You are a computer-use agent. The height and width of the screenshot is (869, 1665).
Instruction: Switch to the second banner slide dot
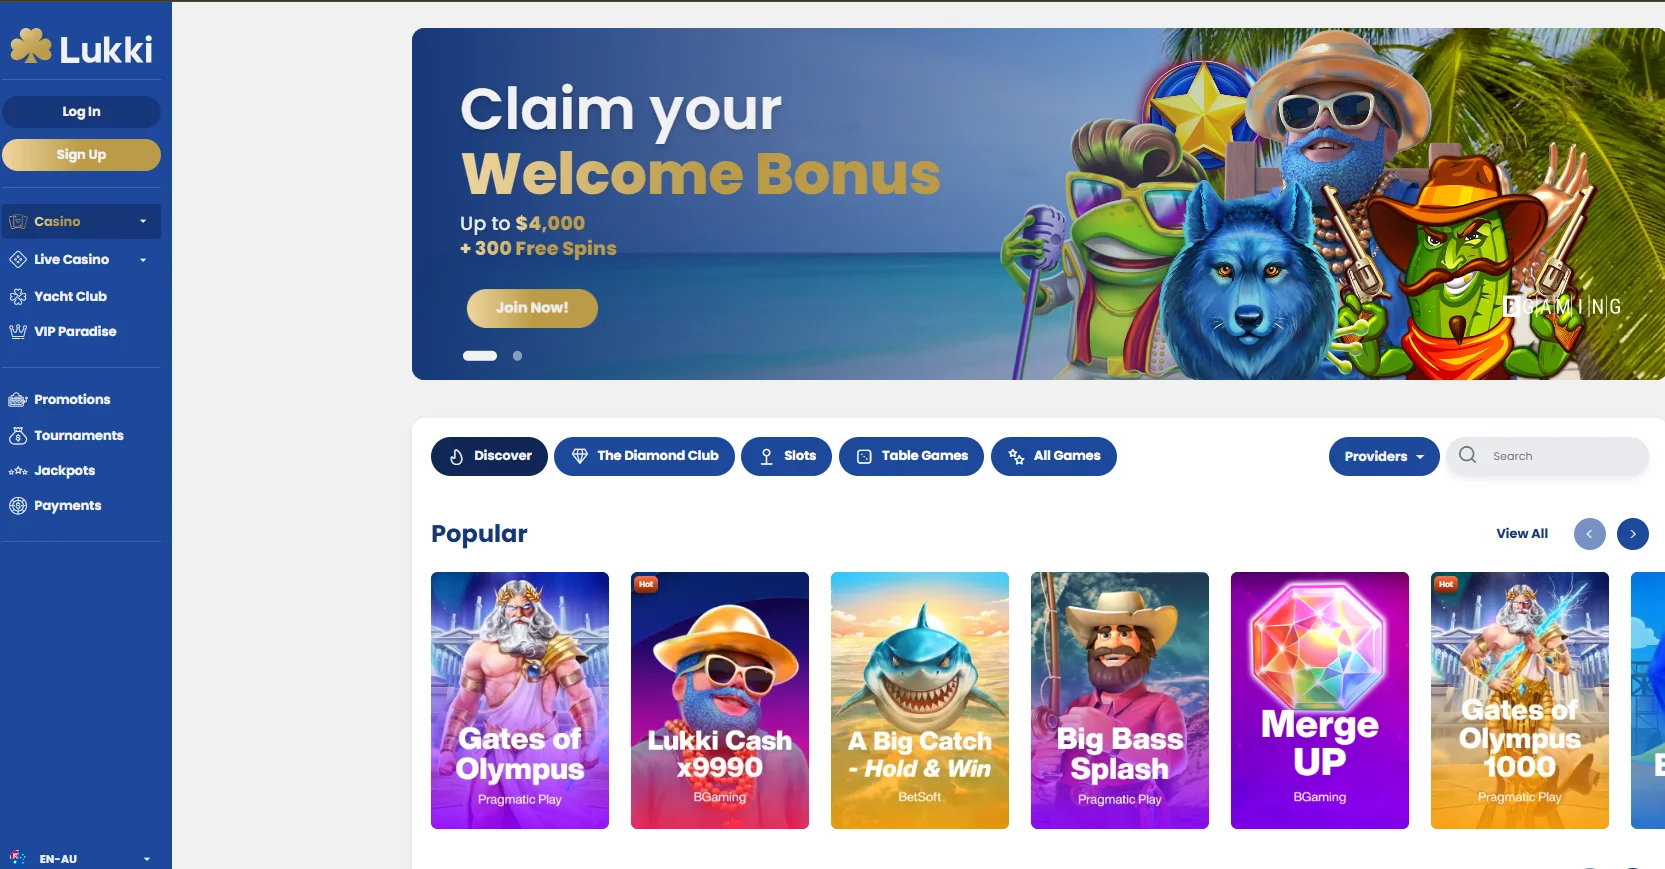517,355
